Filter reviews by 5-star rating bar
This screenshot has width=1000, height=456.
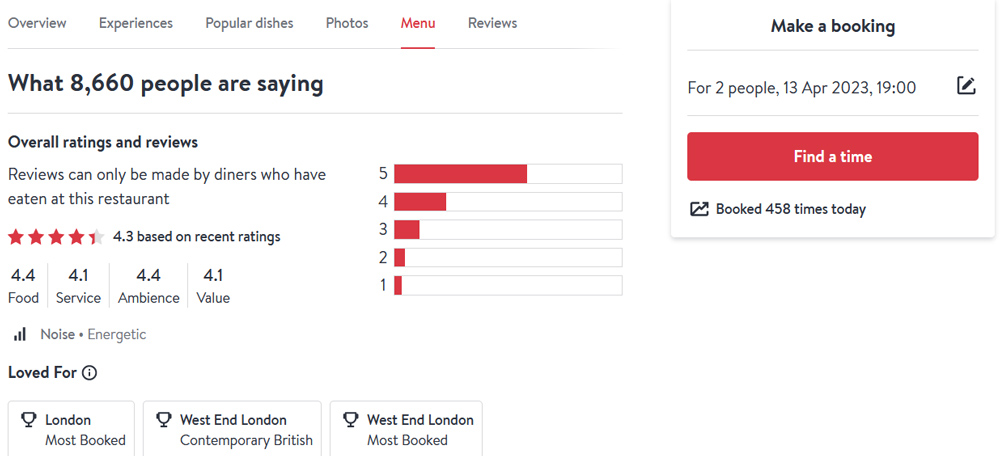click(x=508, y=174)
